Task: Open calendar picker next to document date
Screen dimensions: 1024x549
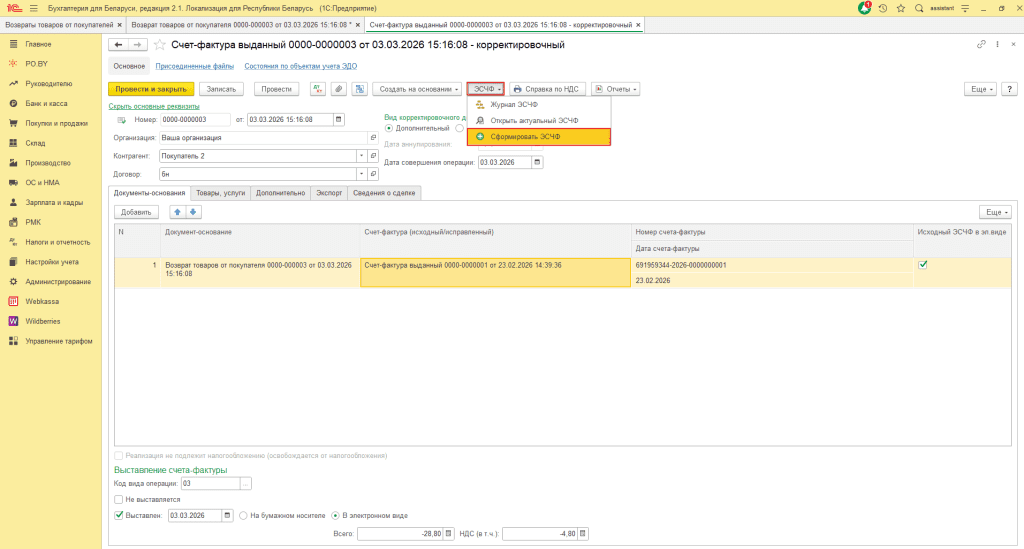Action: [338, 120]
